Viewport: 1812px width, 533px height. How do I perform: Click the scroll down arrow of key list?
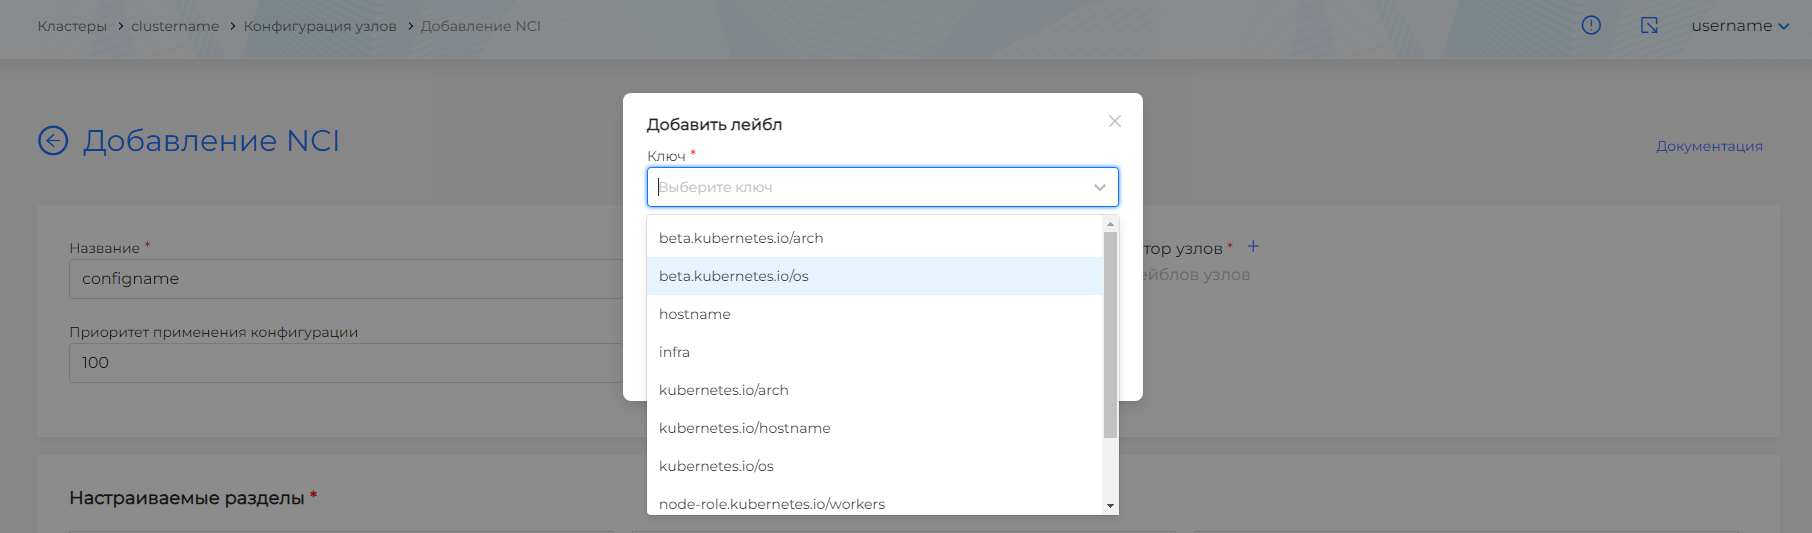point(1110,506)
